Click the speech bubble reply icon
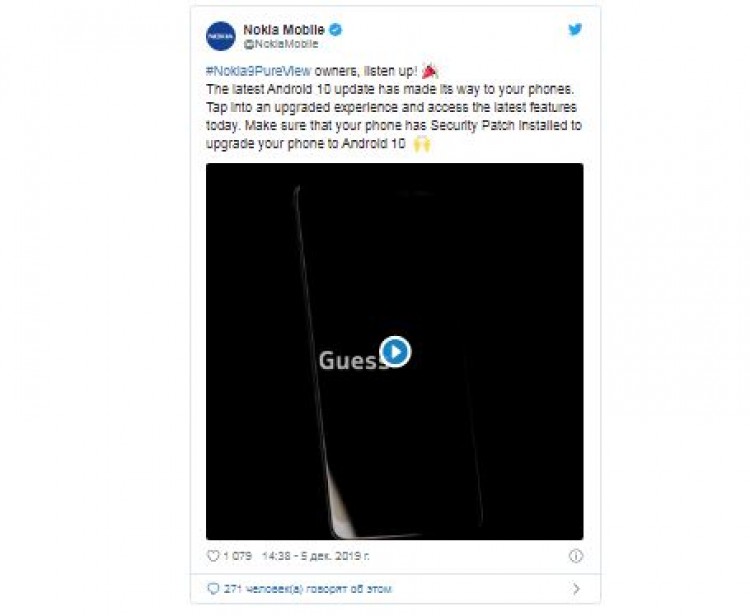This screenshot has height=616, width=750. (213, 588)
